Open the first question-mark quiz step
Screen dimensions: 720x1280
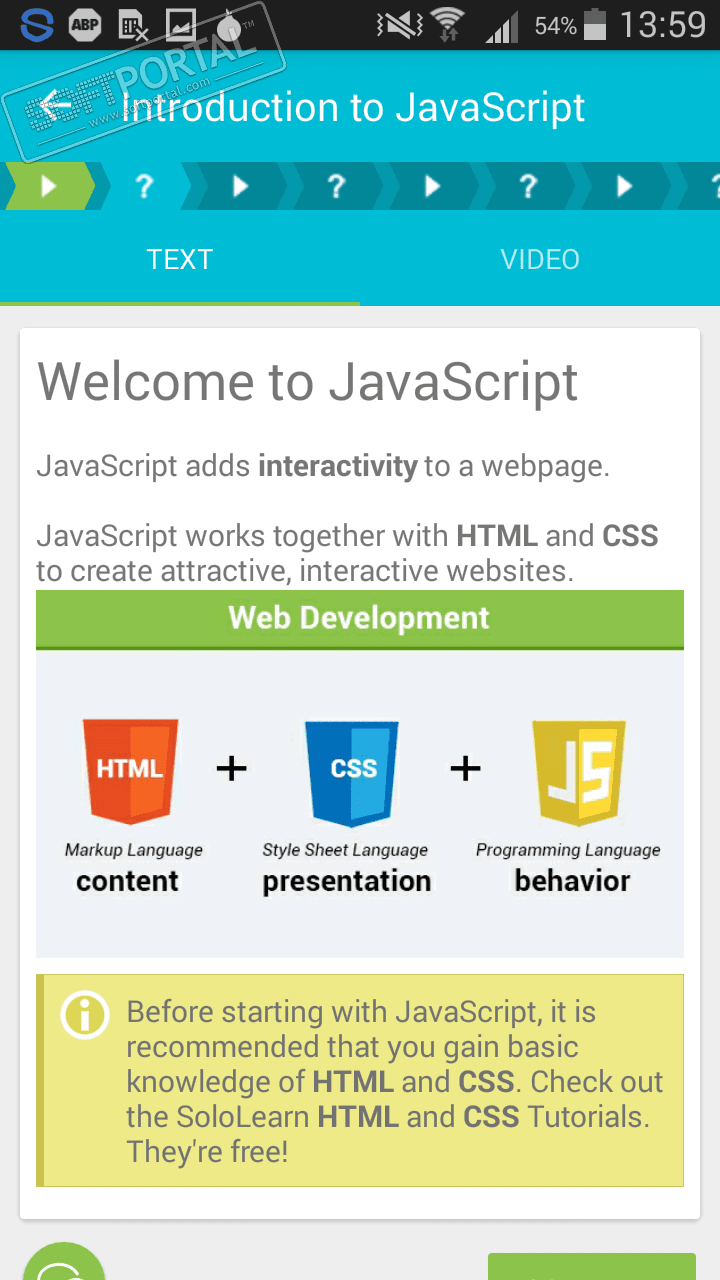tap(144, 186)
